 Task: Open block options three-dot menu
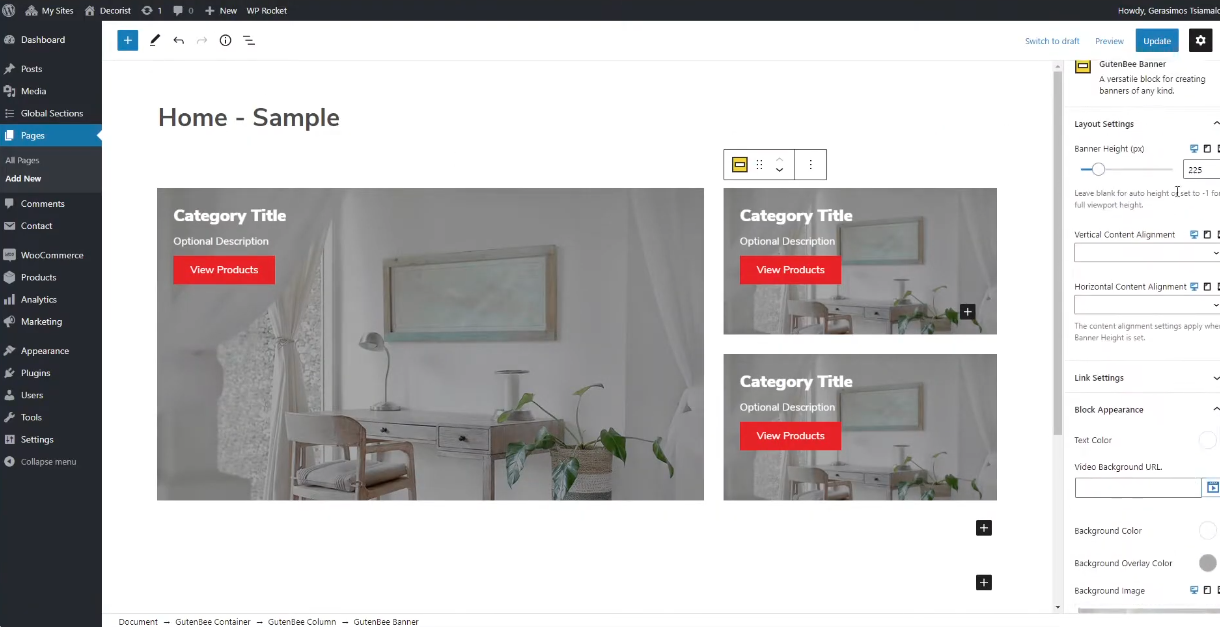[x=811, y=165]
